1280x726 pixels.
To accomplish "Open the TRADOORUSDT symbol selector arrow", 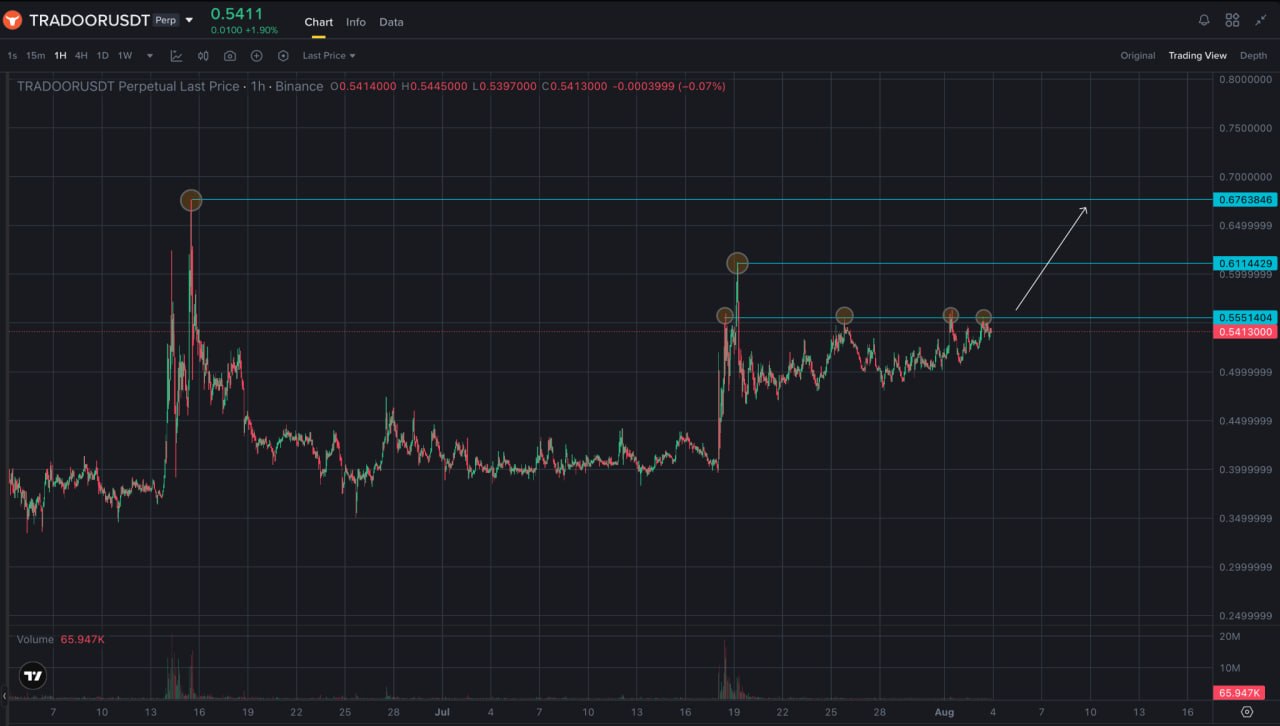I will (x=189, y=20).
